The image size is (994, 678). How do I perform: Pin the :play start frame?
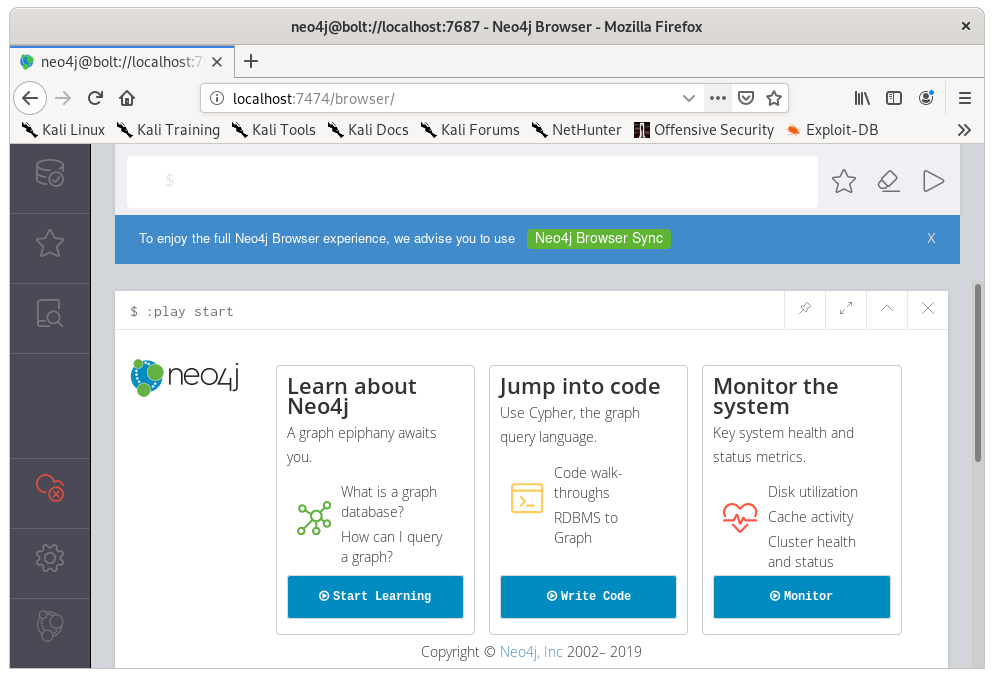(804, 309)
